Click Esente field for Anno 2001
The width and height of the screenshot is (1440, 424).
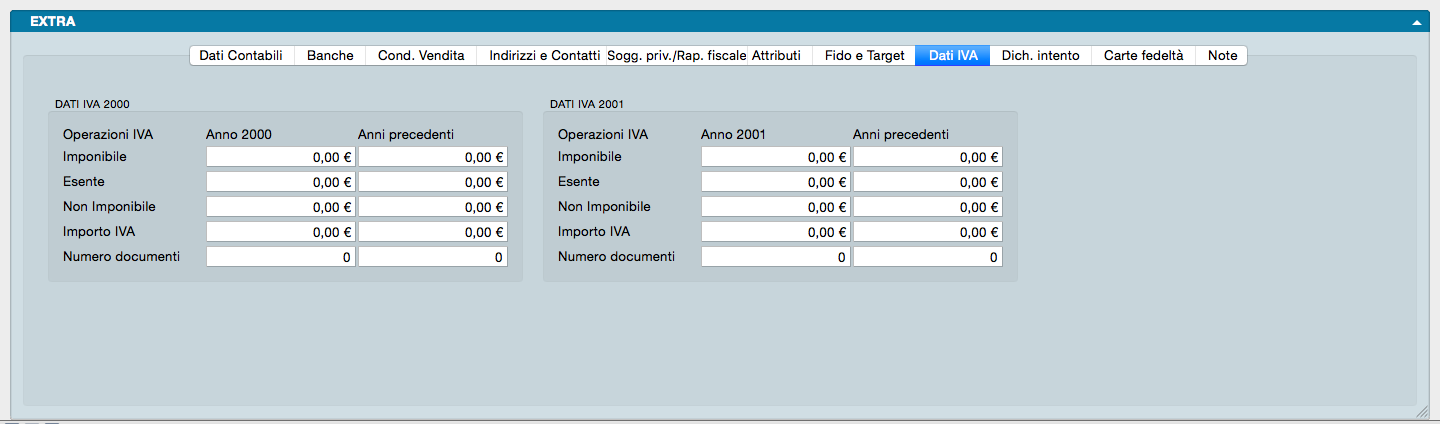(776, 182)
